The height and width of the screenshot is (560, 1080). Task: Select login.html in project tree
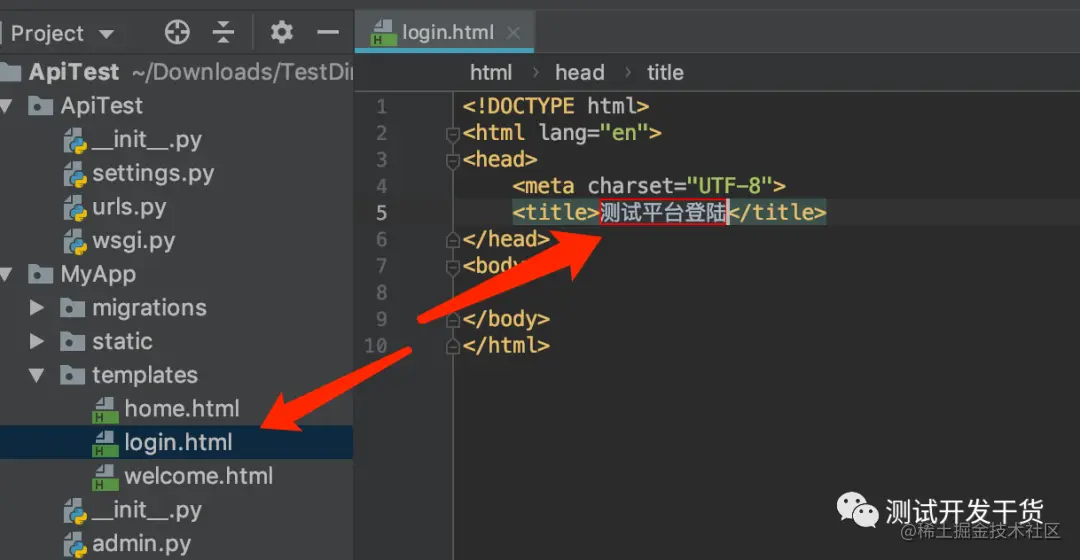pyautogui.click(x=176, y=442)
